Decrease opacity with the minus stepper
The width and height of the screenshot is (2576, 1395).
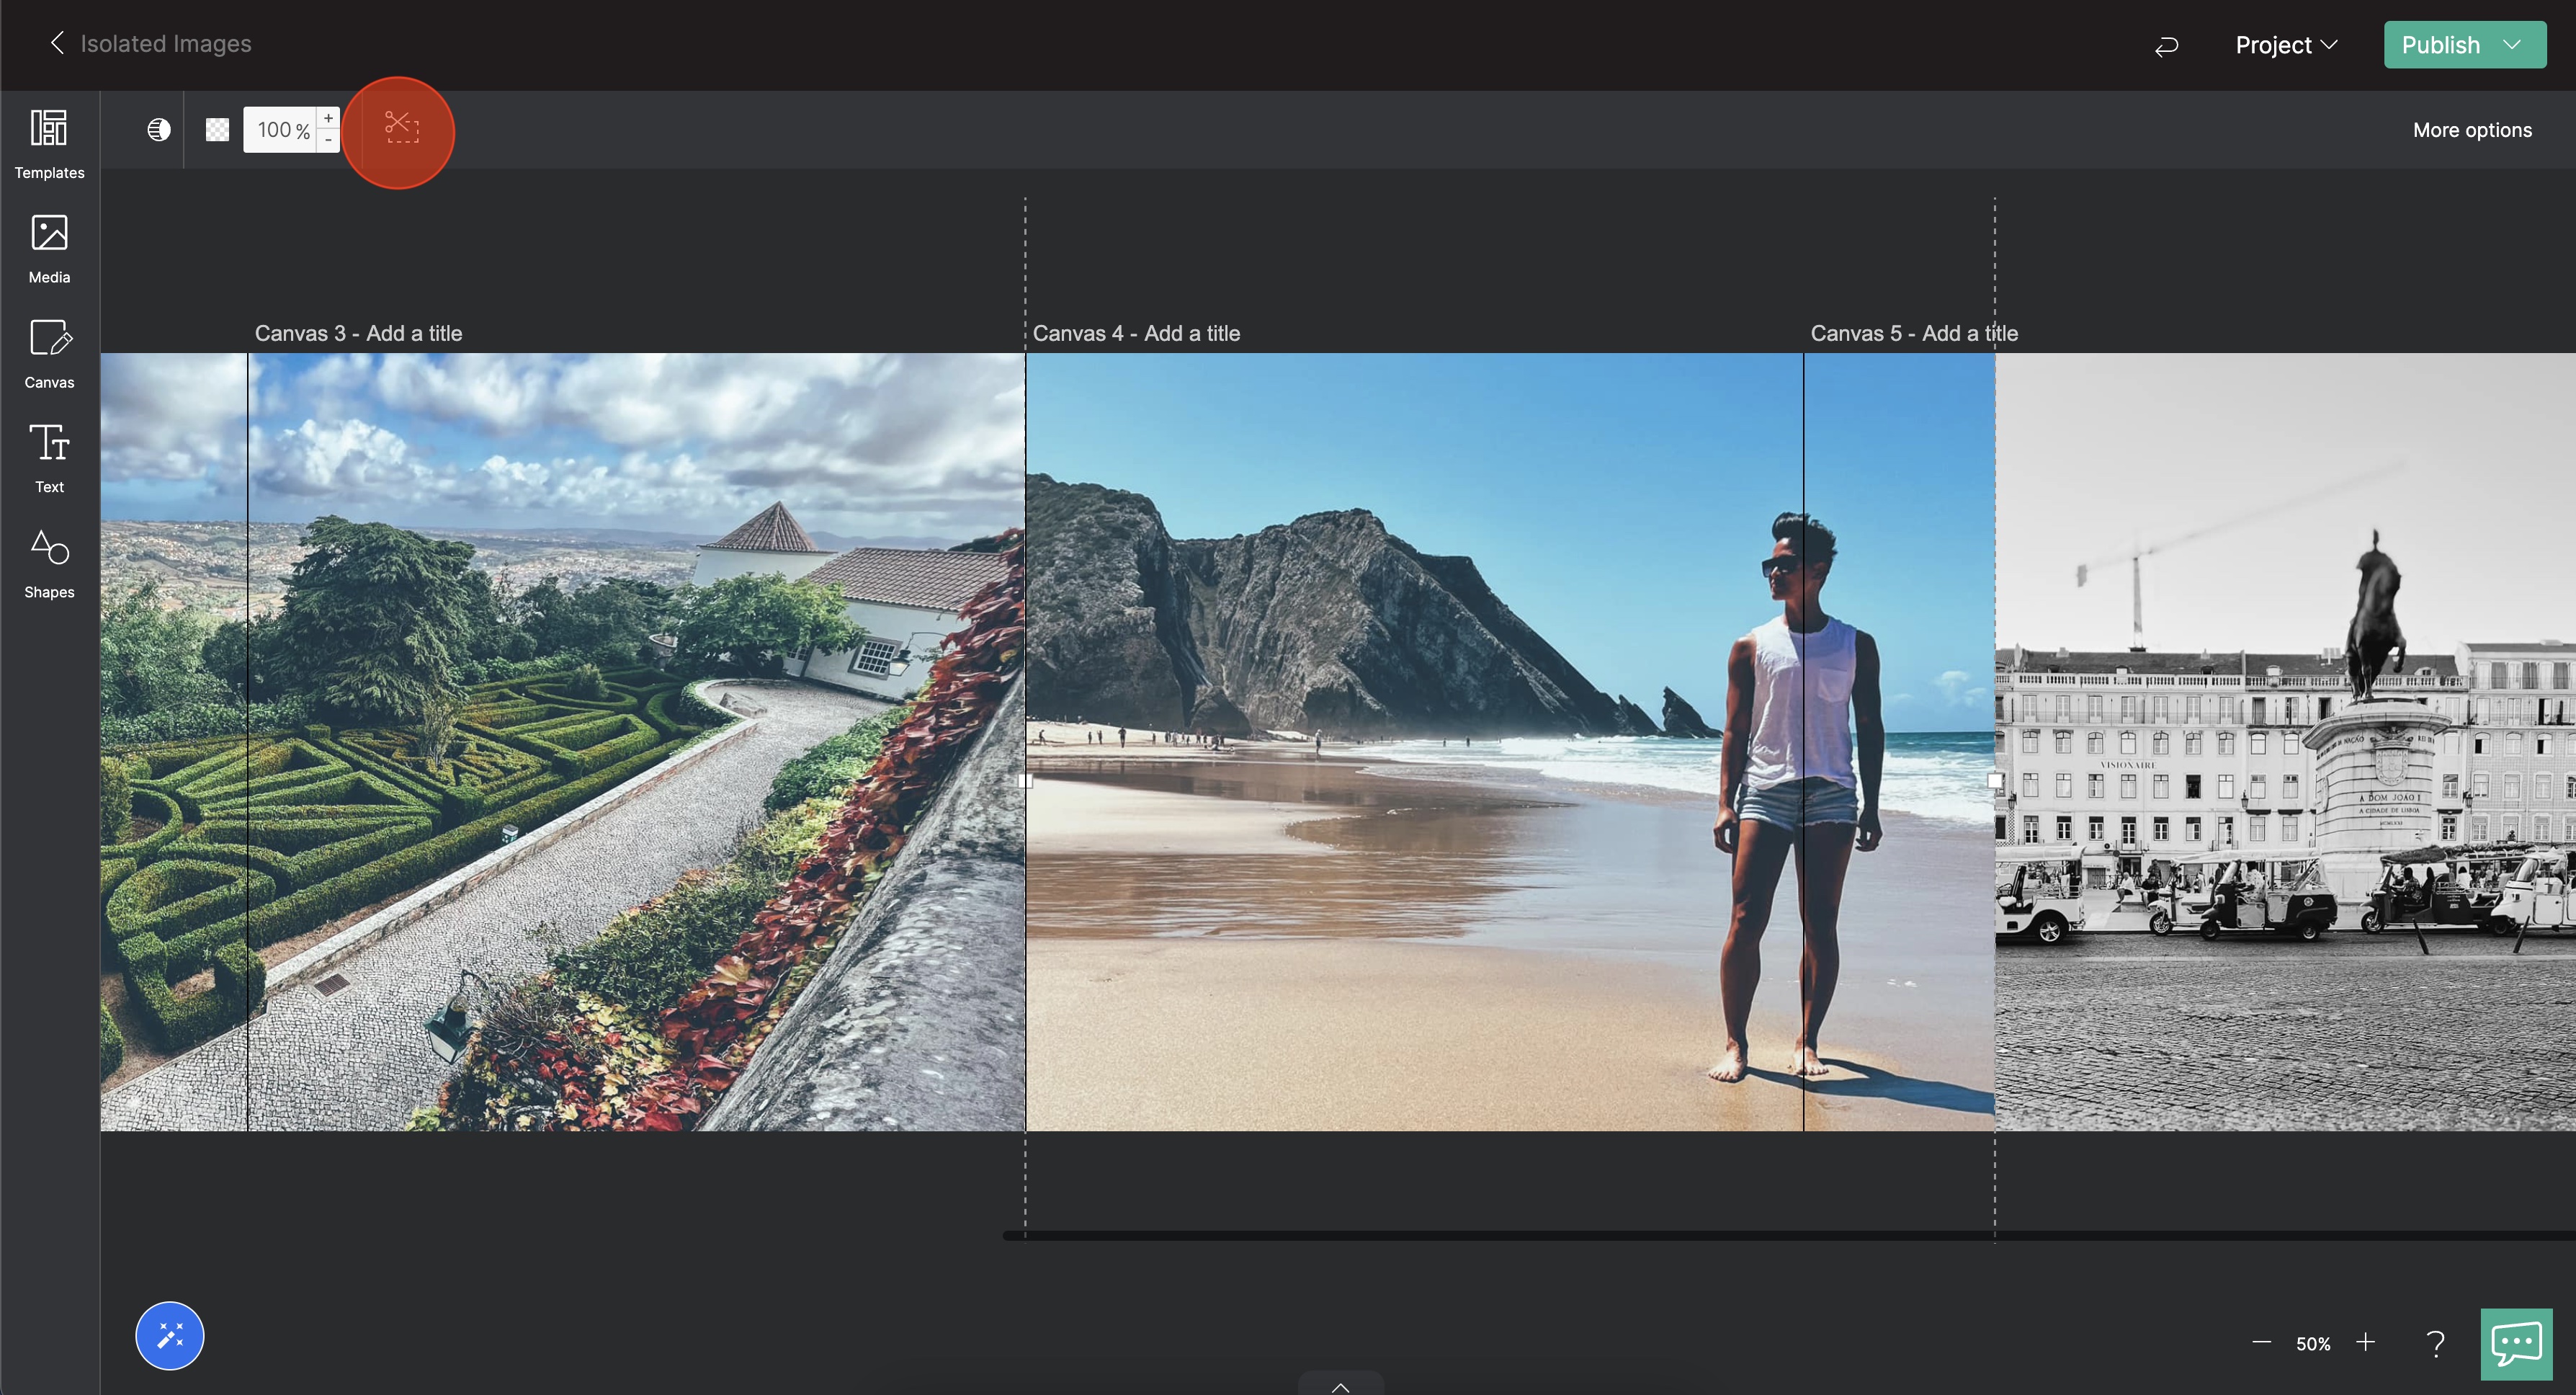point(328,141)
